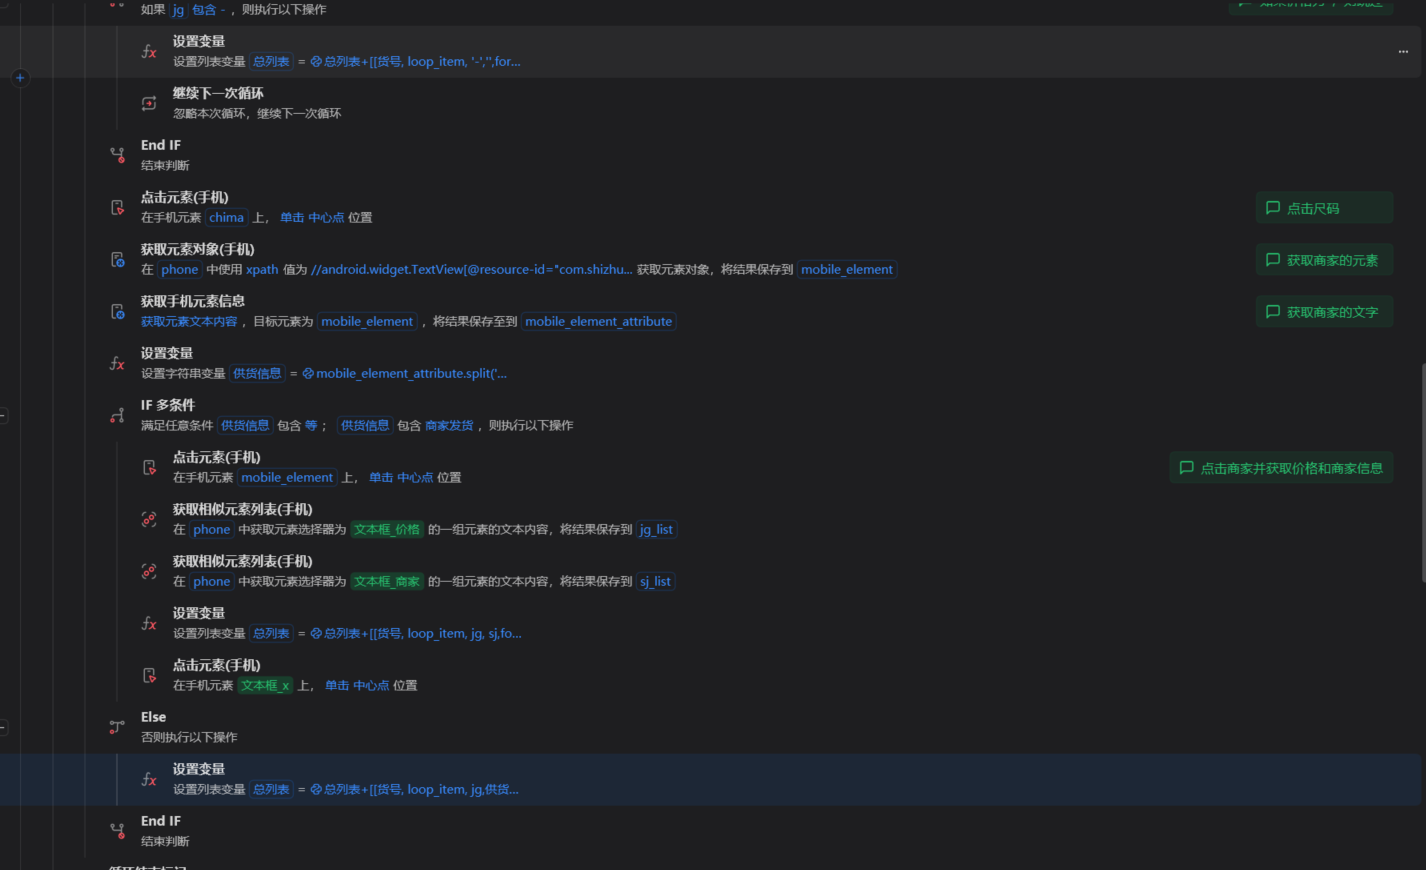Open the 获取商家的文字 comment note
The image size is (1426, 870).
point(1323,312)
